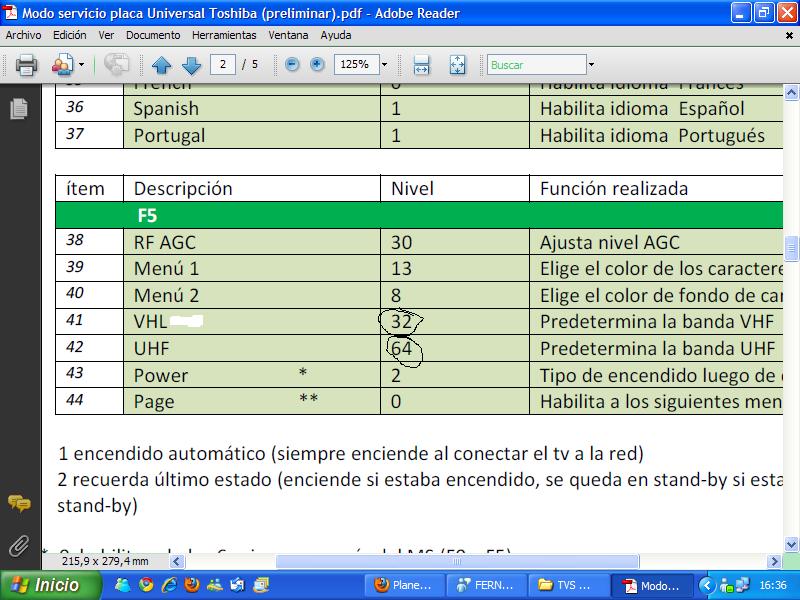Click the green F5 section header
Screen dimensions: 800x600
(419, 215)
